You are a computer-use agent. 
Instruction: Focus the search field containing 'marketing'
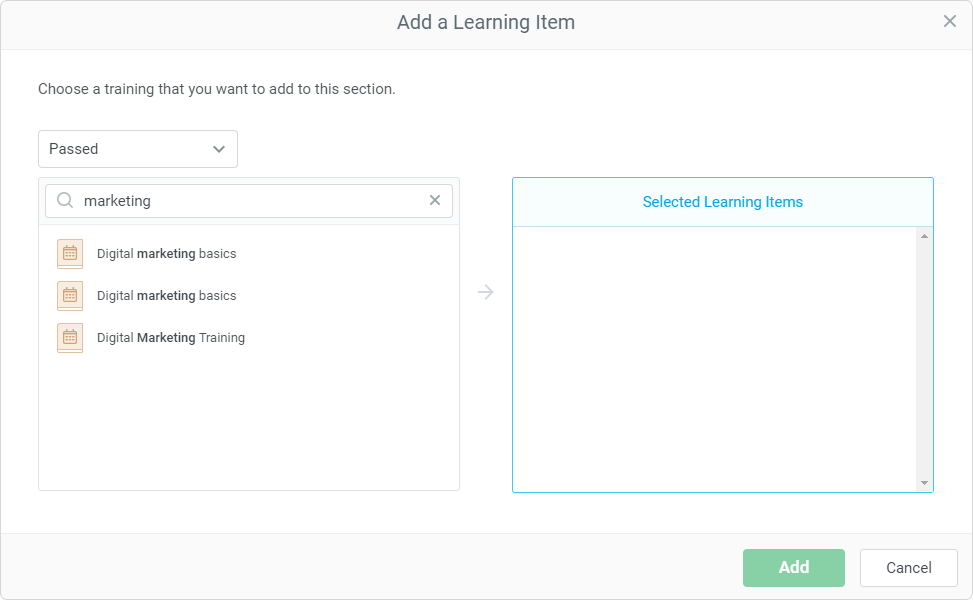coord(250,201)
